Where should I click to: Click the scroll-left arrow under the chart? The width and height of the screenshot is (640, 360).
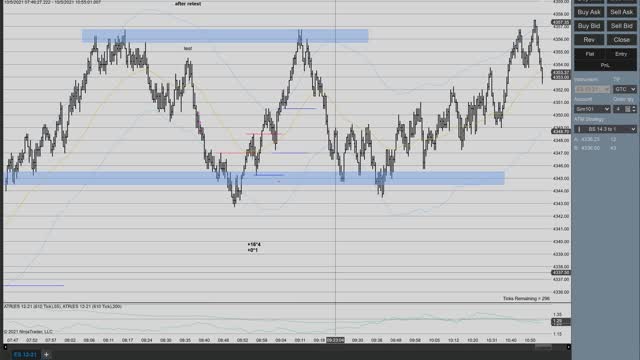click(5, 347)
